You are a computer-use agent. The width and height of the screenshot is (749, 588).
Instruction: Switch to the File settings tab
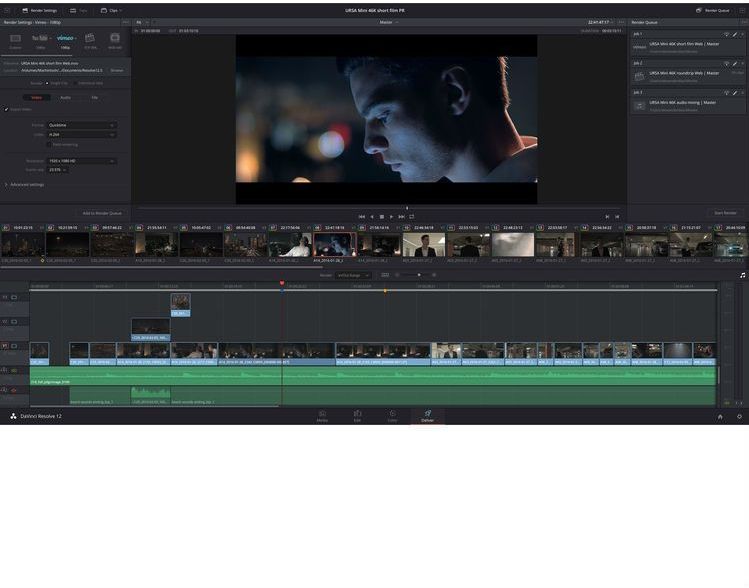(x=95, y=97)
